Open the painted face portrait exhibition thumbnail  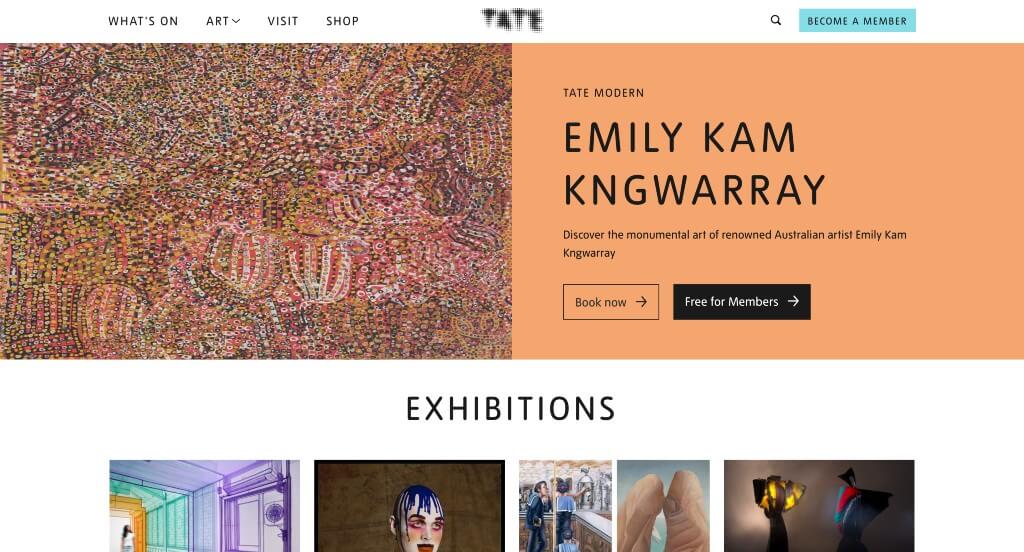(x=409, y=506)
